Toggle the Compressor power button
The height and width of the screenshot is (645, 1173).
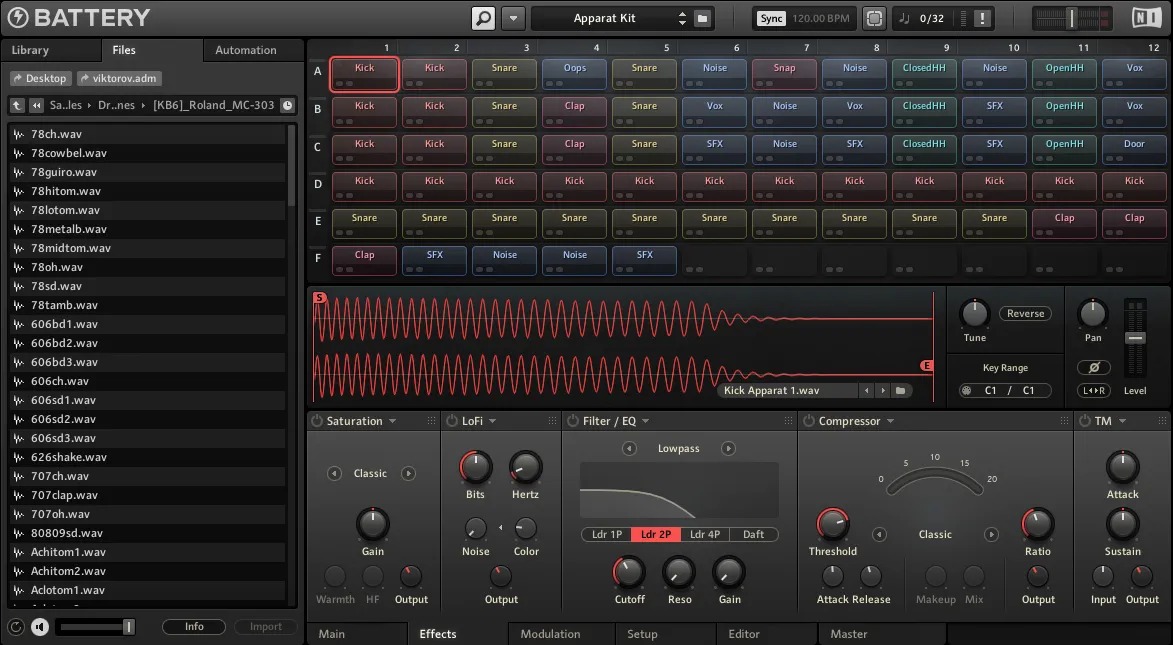(x=809, y=421)
